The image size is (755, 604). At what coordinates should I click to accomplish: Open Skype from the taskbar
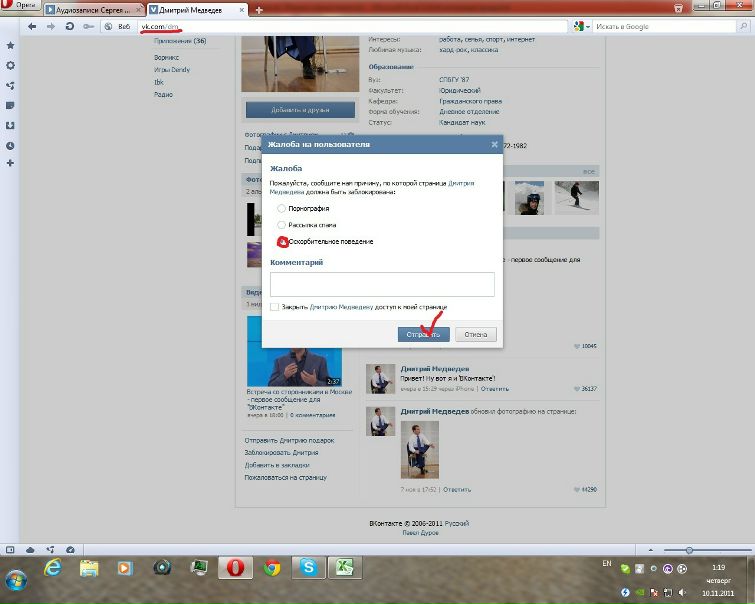coord(309,568)
